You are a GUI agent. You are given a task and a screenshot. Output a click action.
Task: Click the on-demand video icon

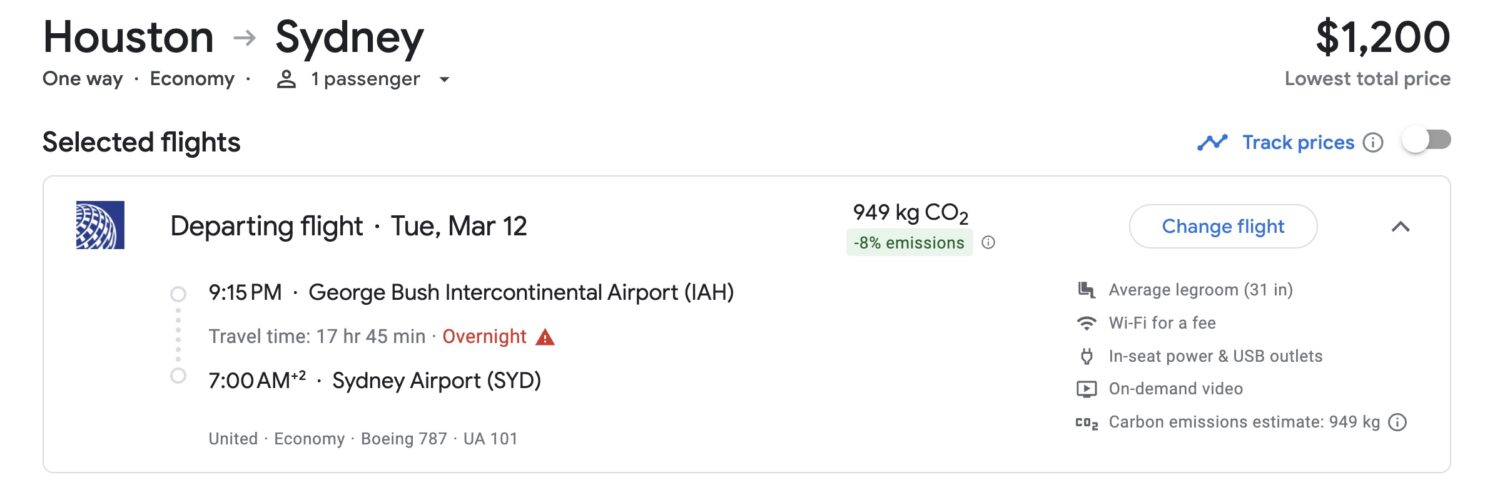[x=1086, y=389]
